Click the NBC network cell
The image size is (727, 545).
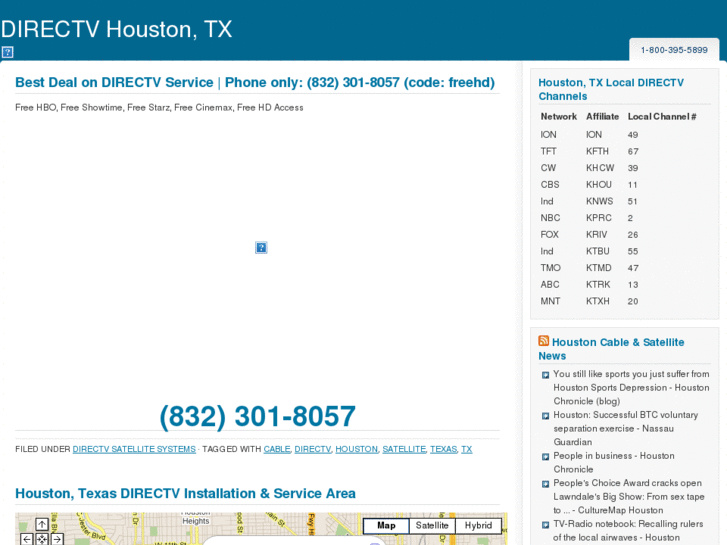550,218
